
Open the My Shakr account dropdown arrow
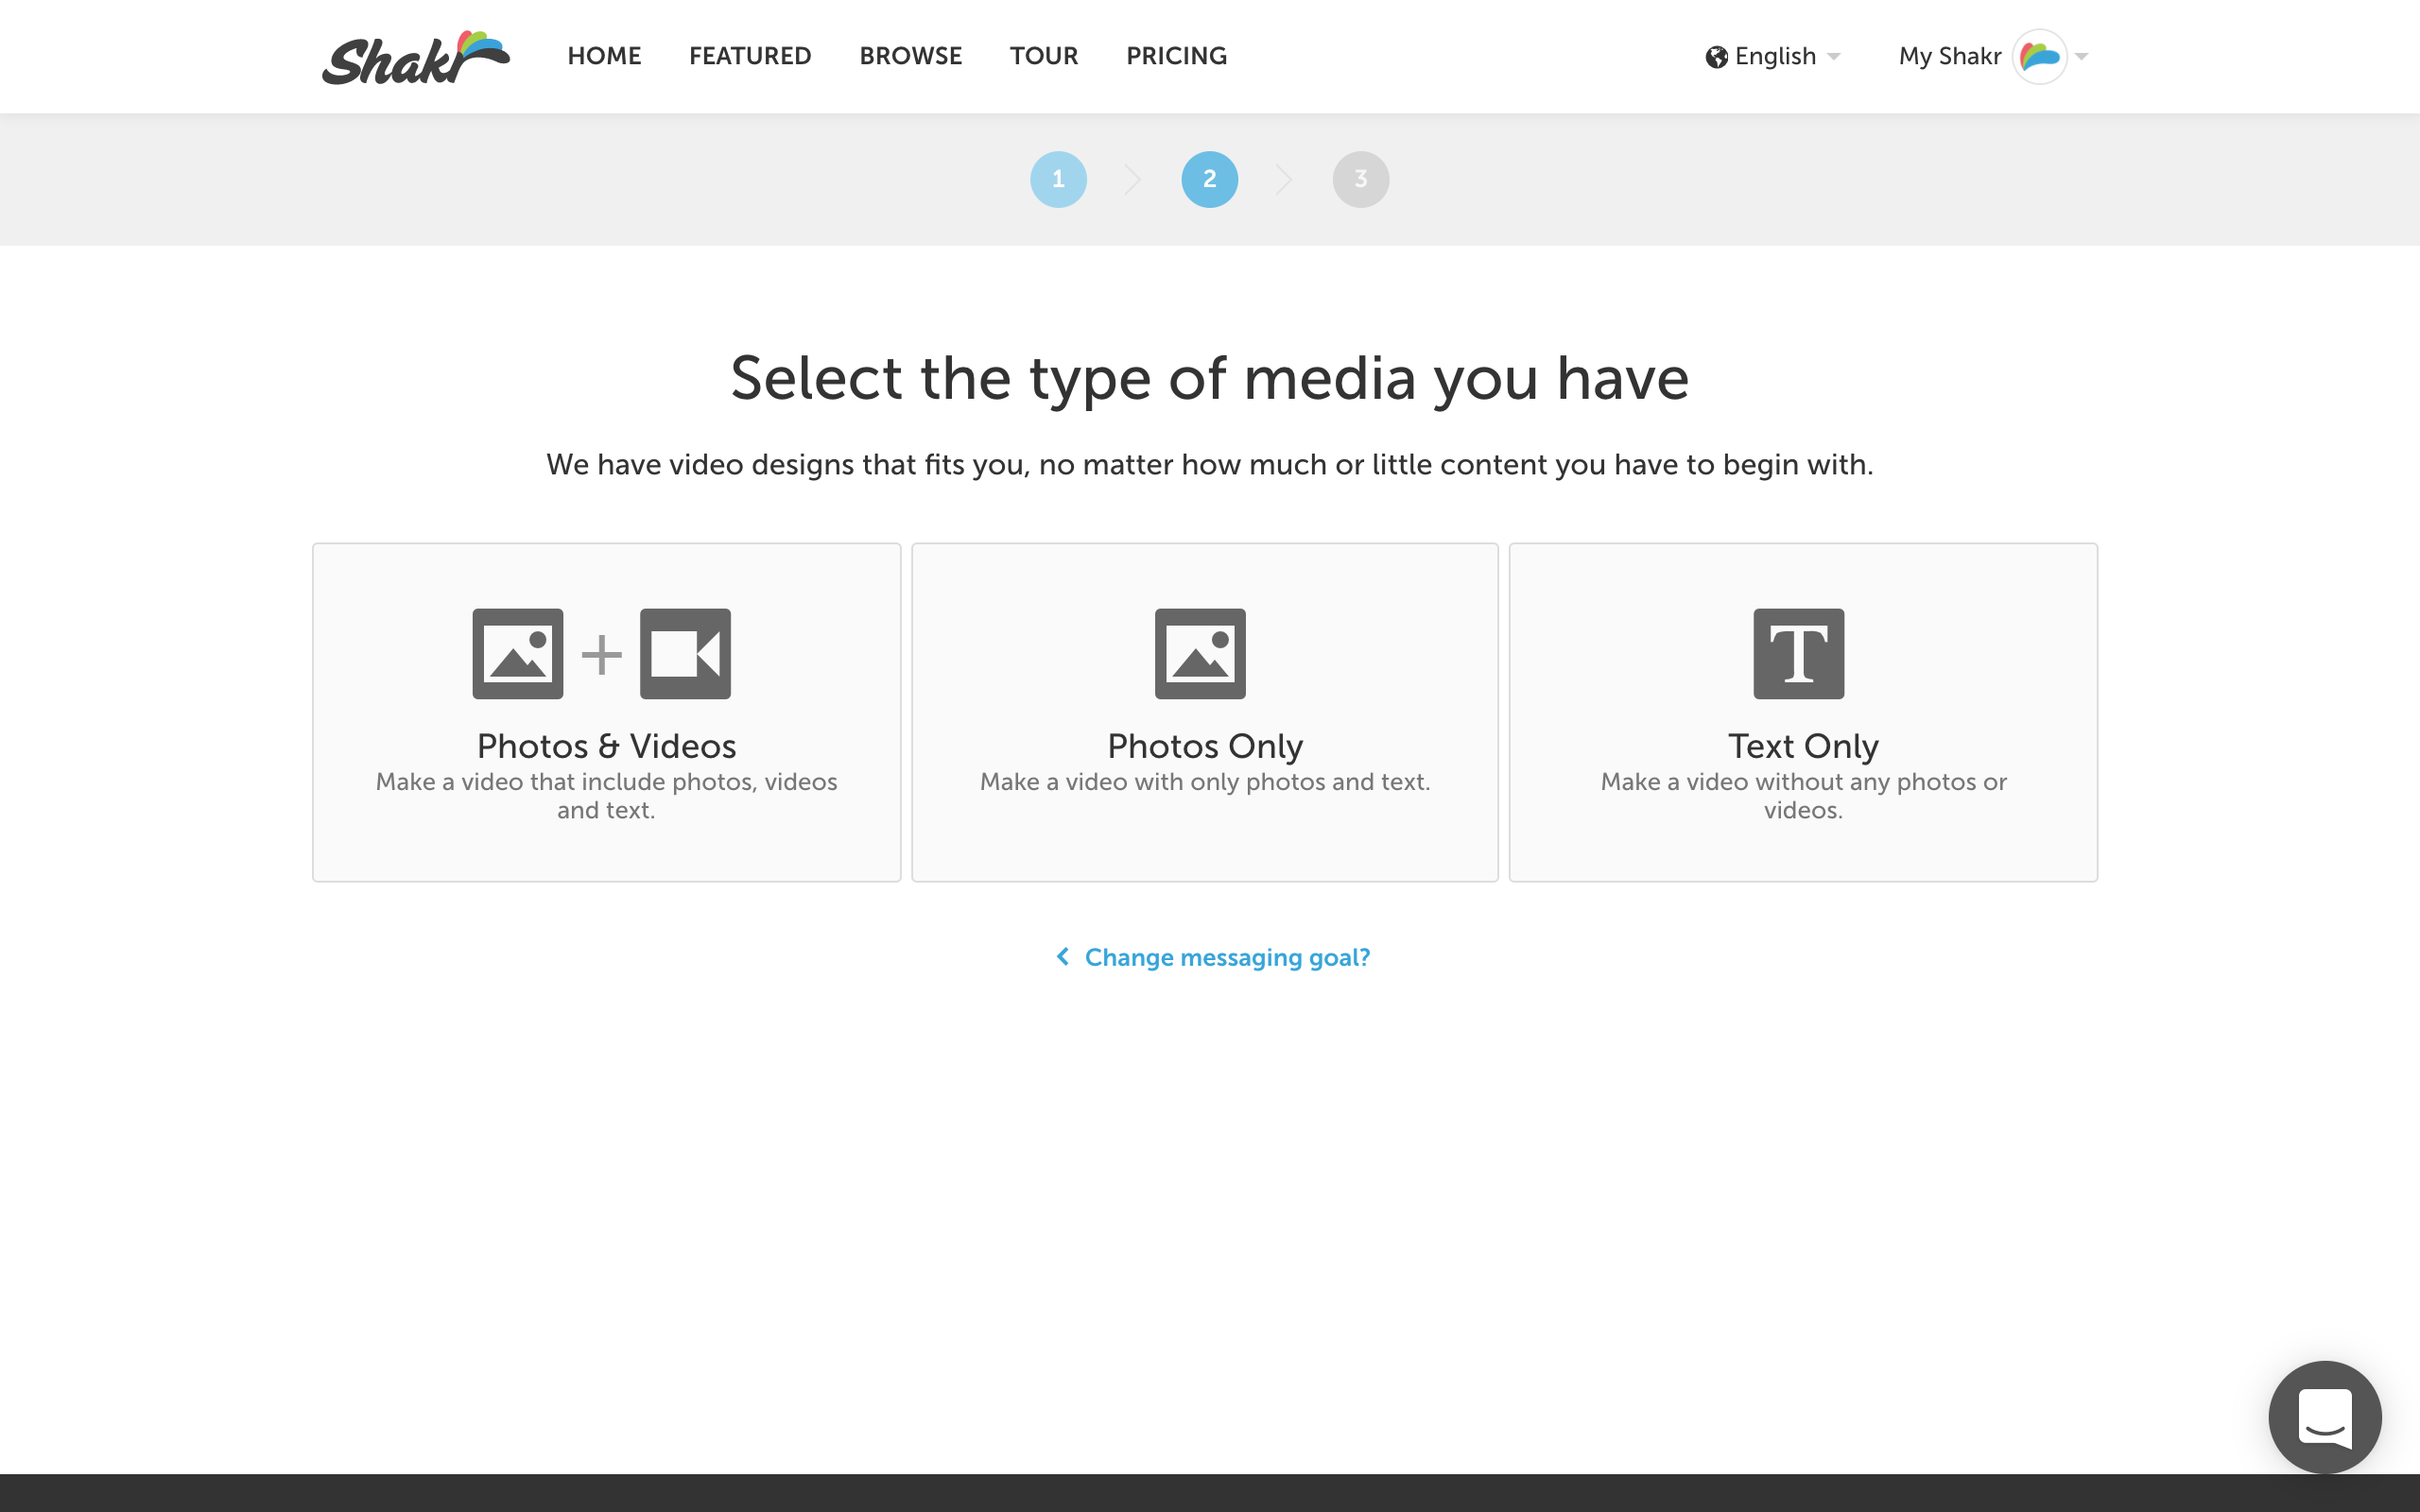tap(2081, 57)
